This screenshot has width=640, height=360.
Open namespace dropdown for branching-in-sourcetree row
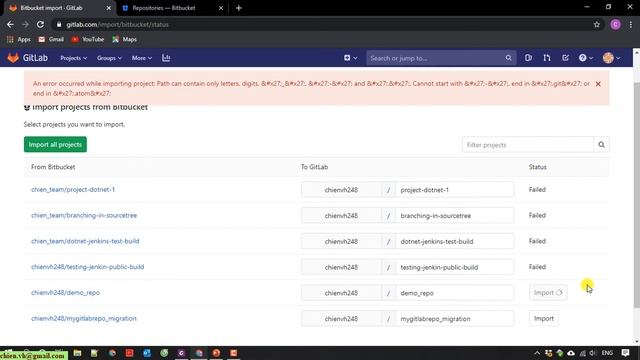[341, 216]
